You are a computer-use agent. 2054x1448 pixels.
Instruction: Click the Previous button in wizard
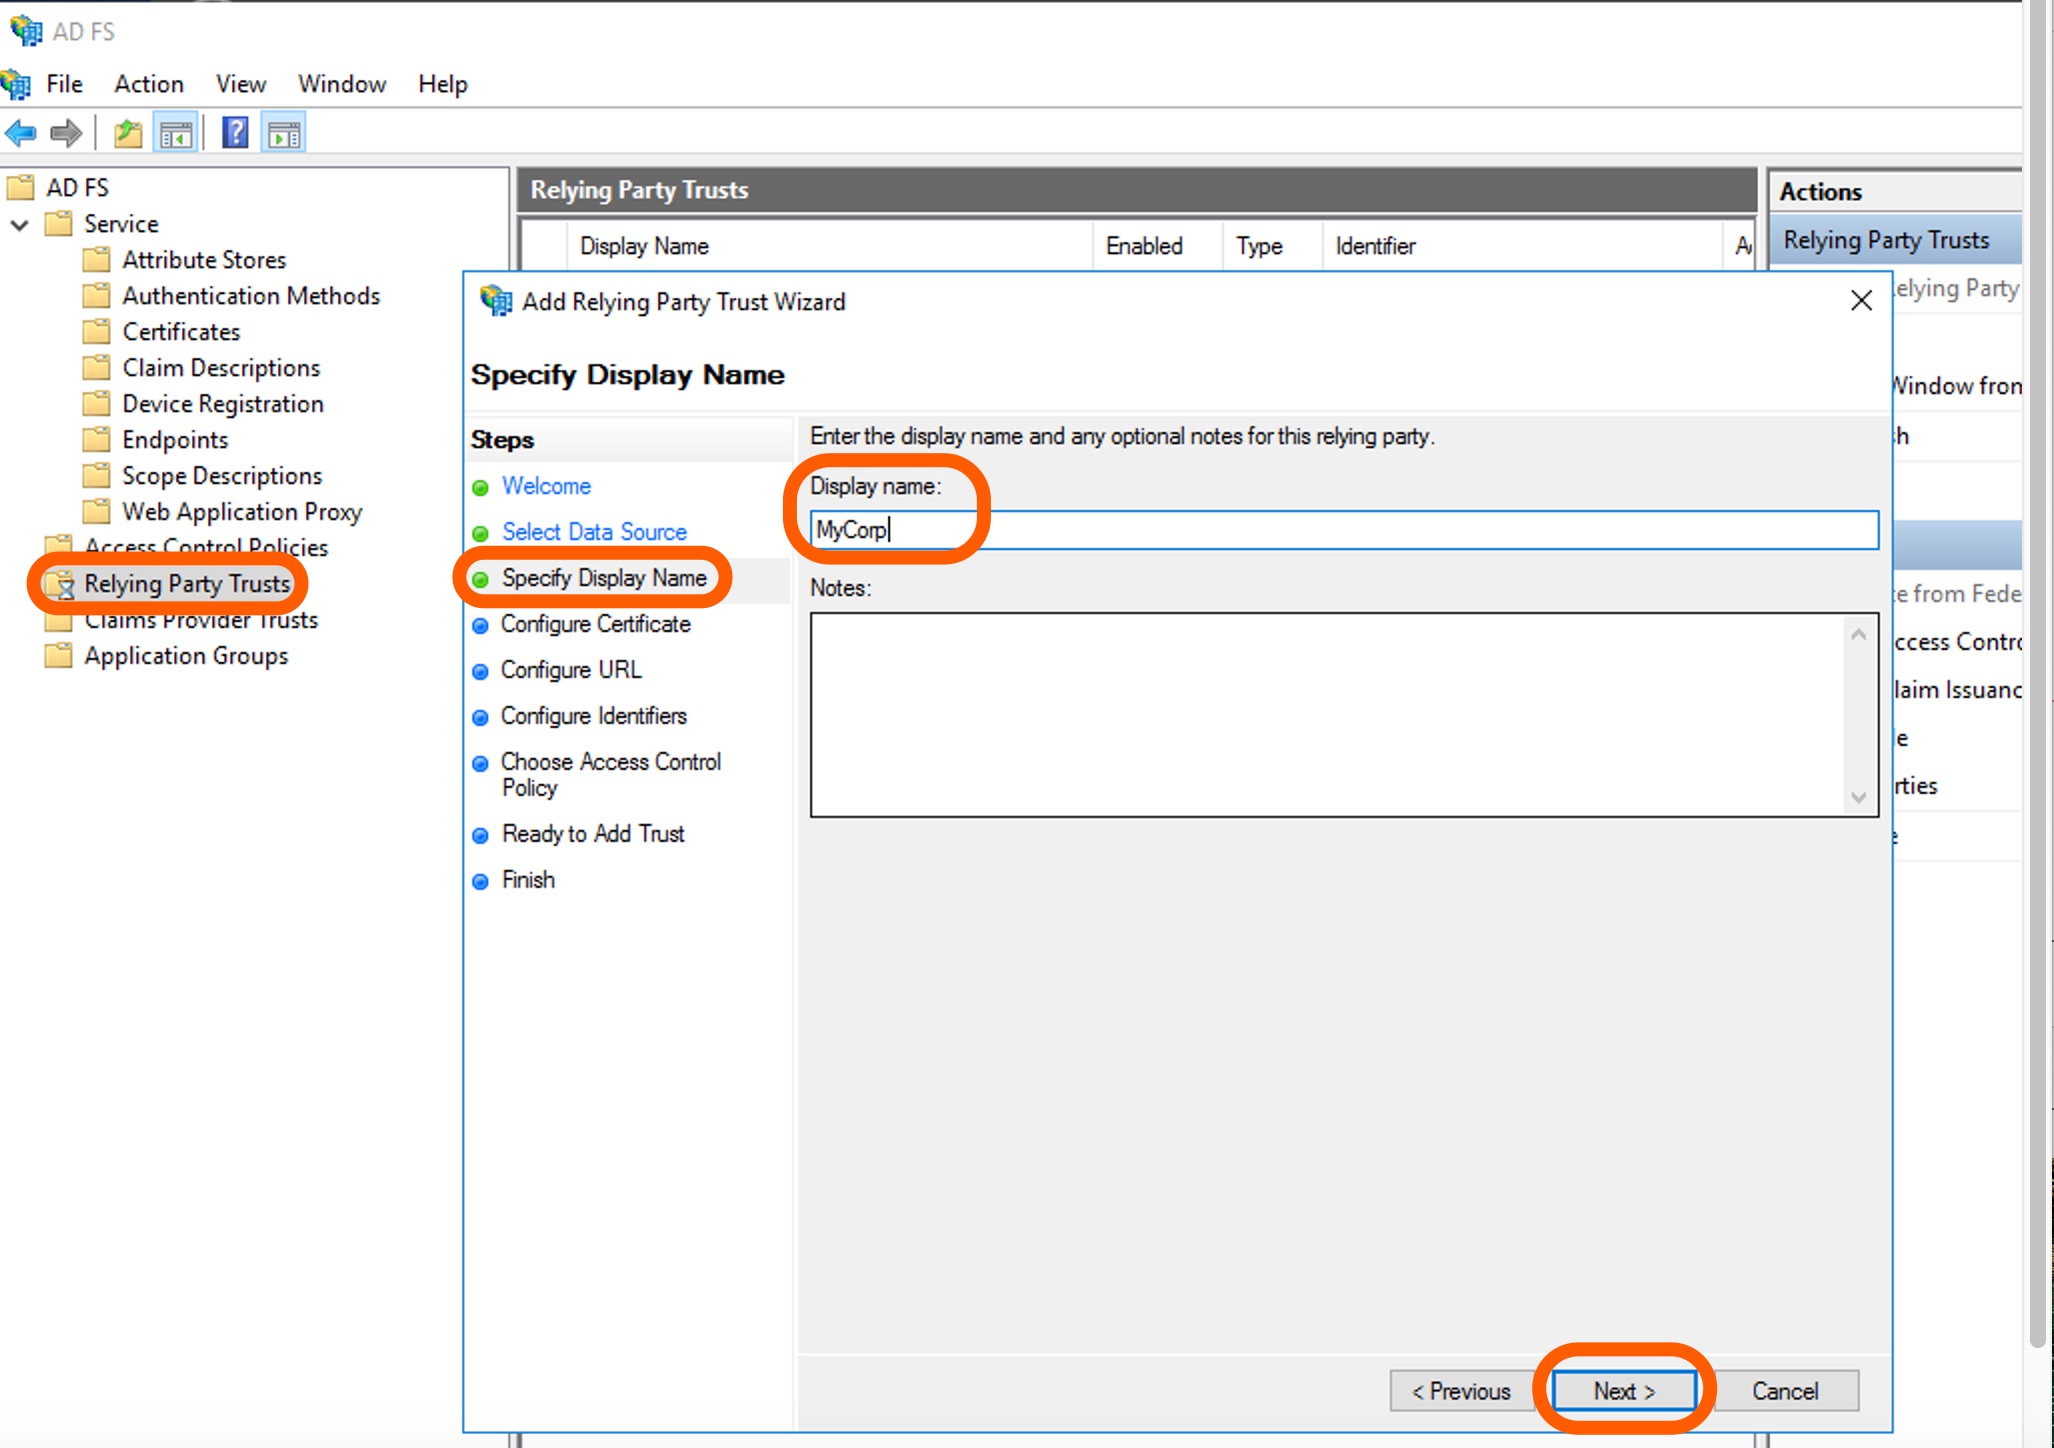click(x=1461, y=1391)
